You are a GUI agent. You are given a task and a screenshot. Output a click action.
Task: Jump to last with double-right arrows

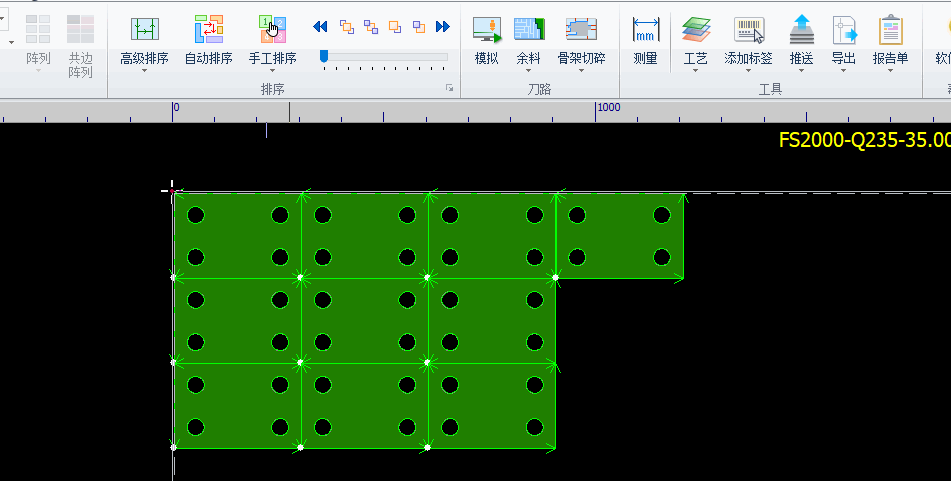coord(443,27)
